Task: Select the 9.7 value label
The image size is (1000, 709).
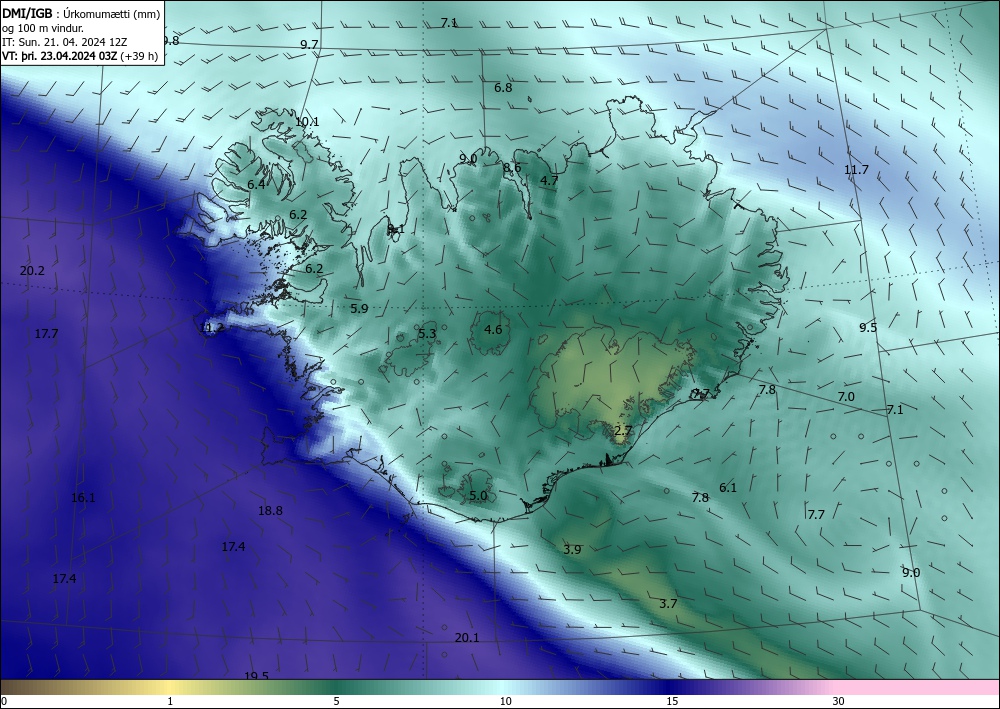Action: (309, 44)
